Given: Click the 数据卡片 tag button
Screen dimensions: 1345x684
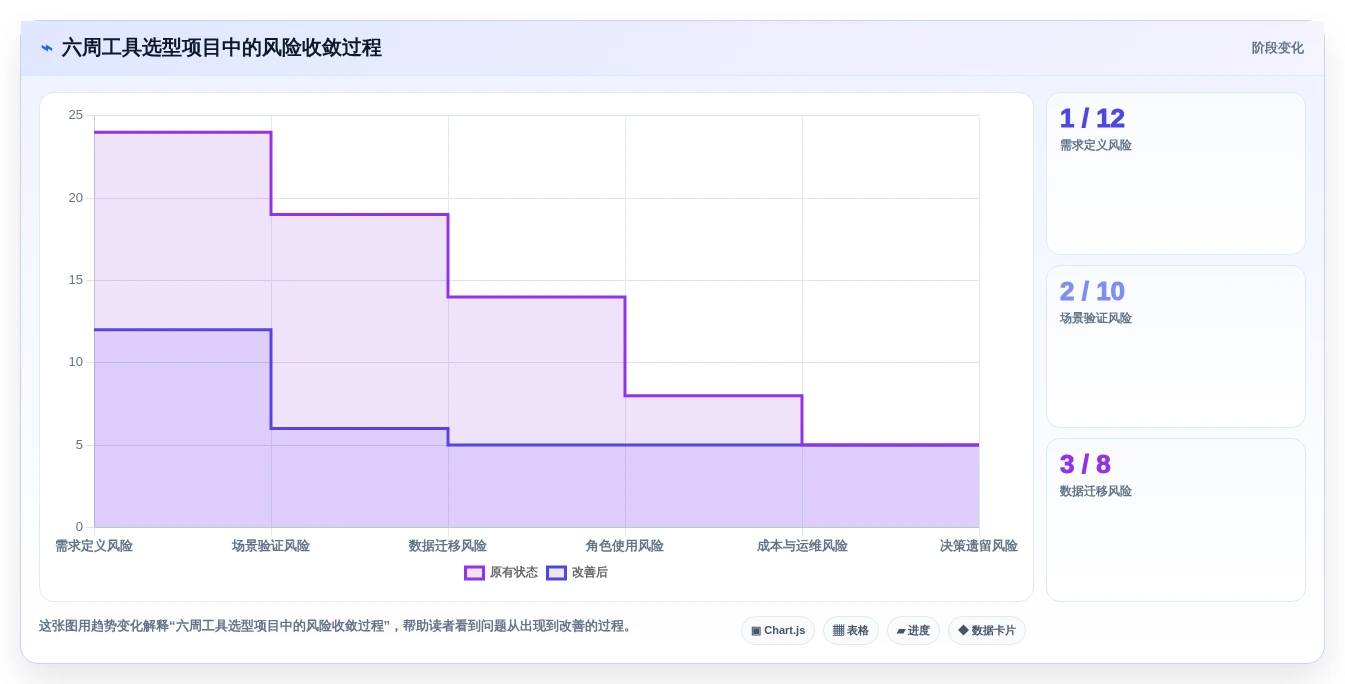Looking at the screenshot, I should [x=987, y=631].
